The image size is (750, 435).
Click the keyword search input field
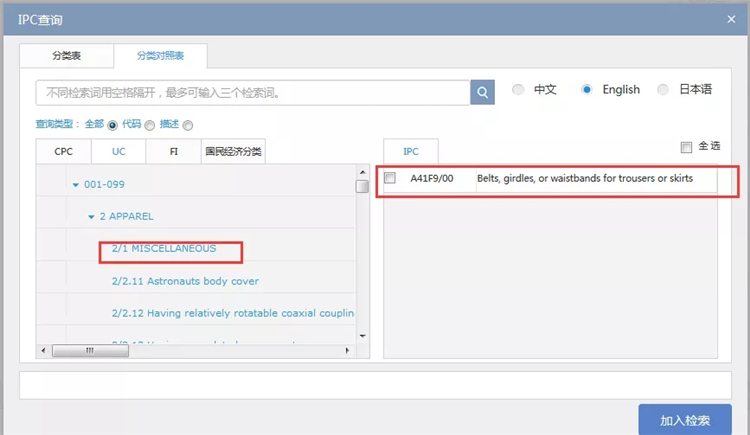(252, 92)
